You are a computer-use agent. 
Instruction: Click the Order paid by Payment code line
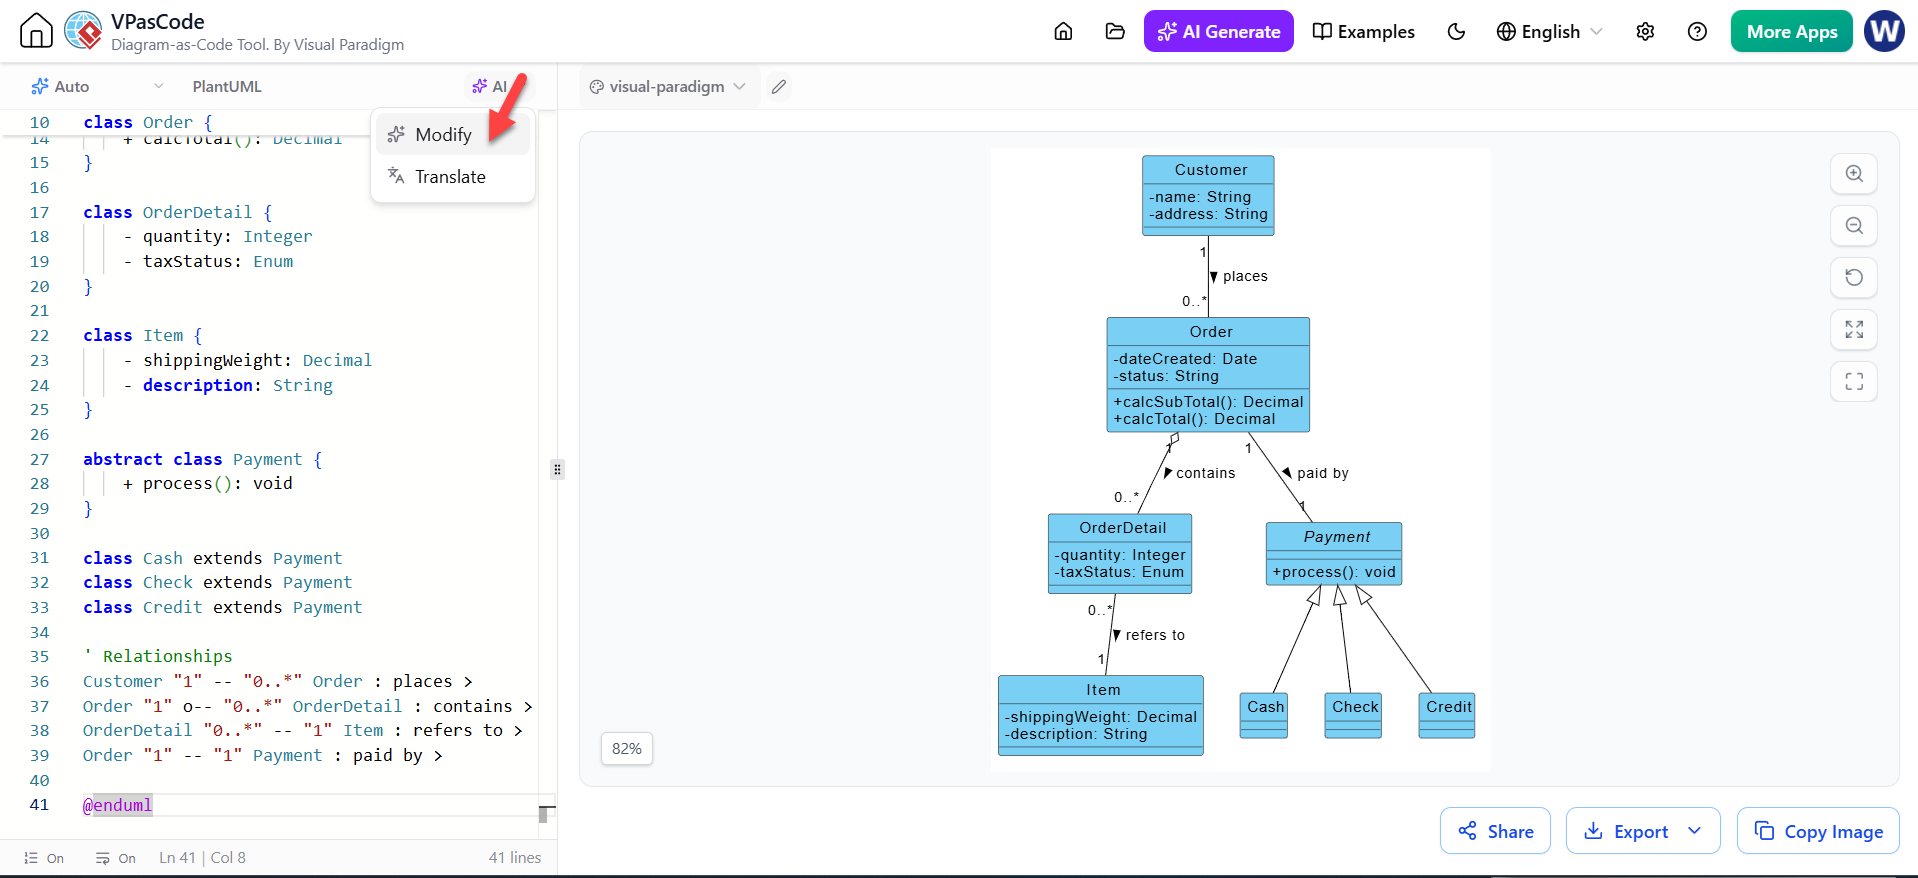click(263, 755)
